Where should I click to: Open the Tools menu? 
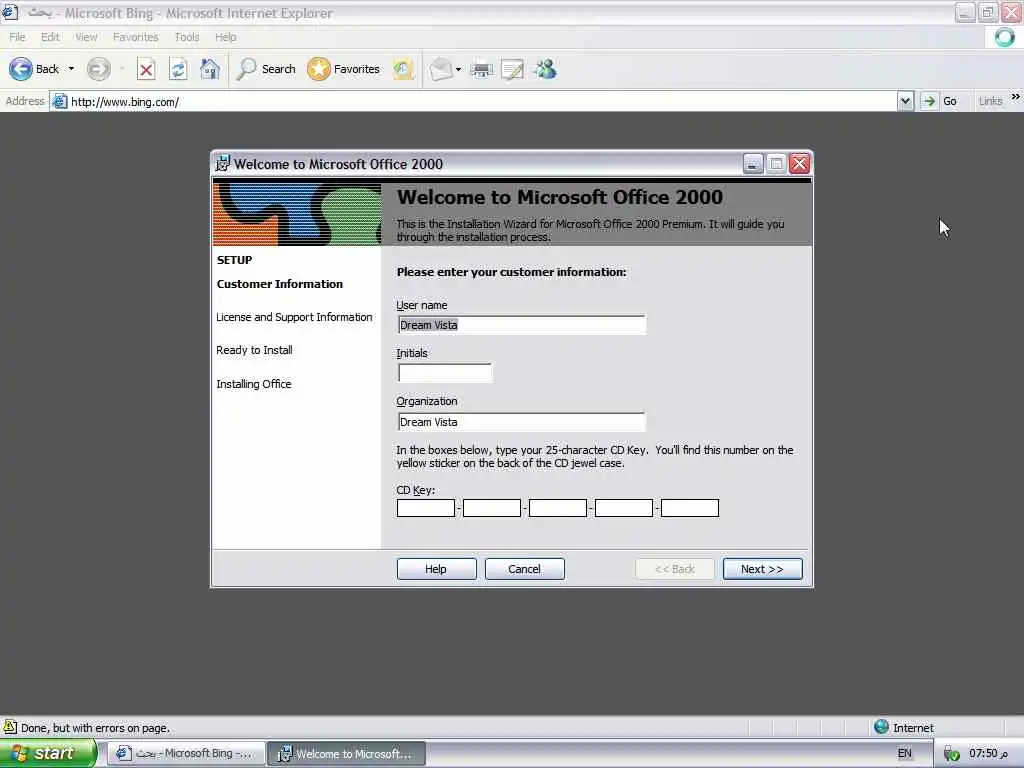coord(187,37)
